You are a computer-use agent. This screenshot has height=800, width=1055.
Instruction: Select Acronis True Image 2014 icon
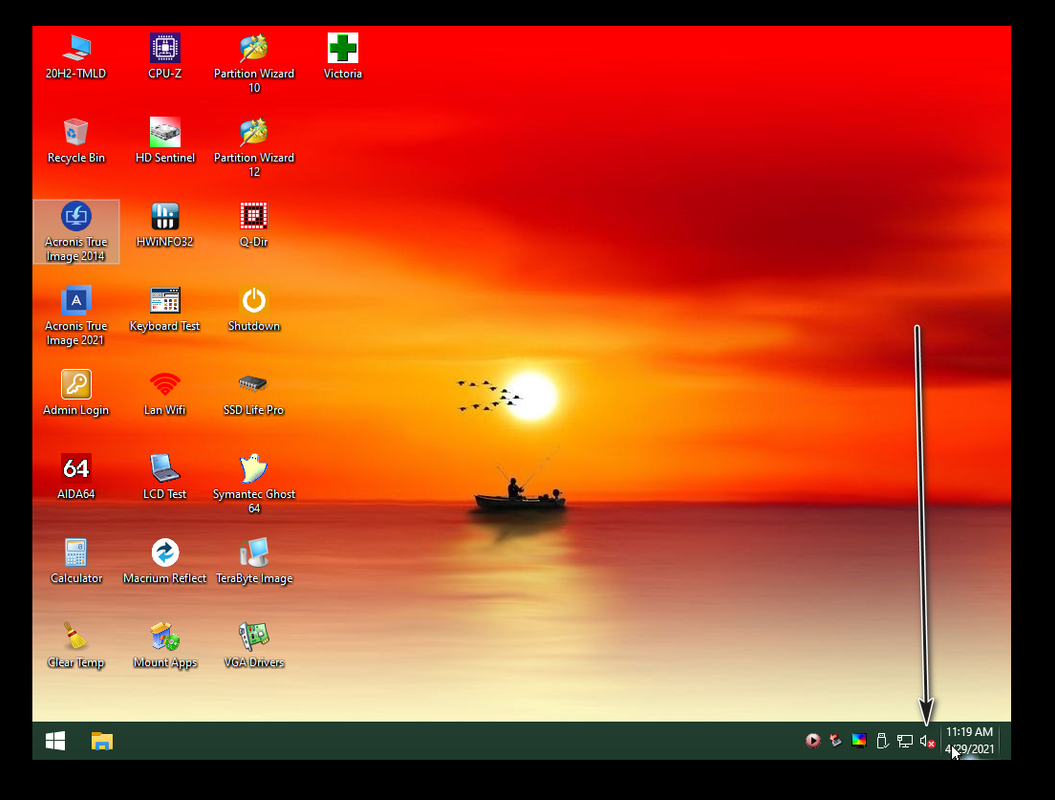pos(76,231)
